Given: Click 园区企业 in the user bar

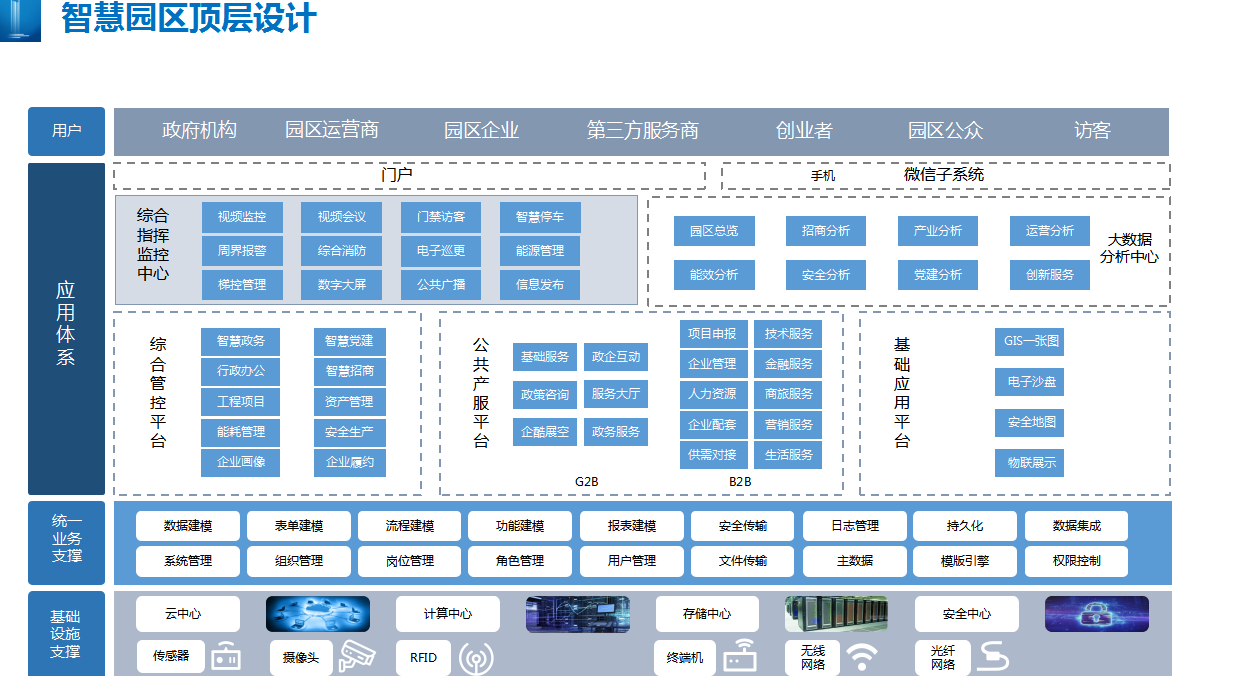Looking at the screenshot, I should point(481,131).
